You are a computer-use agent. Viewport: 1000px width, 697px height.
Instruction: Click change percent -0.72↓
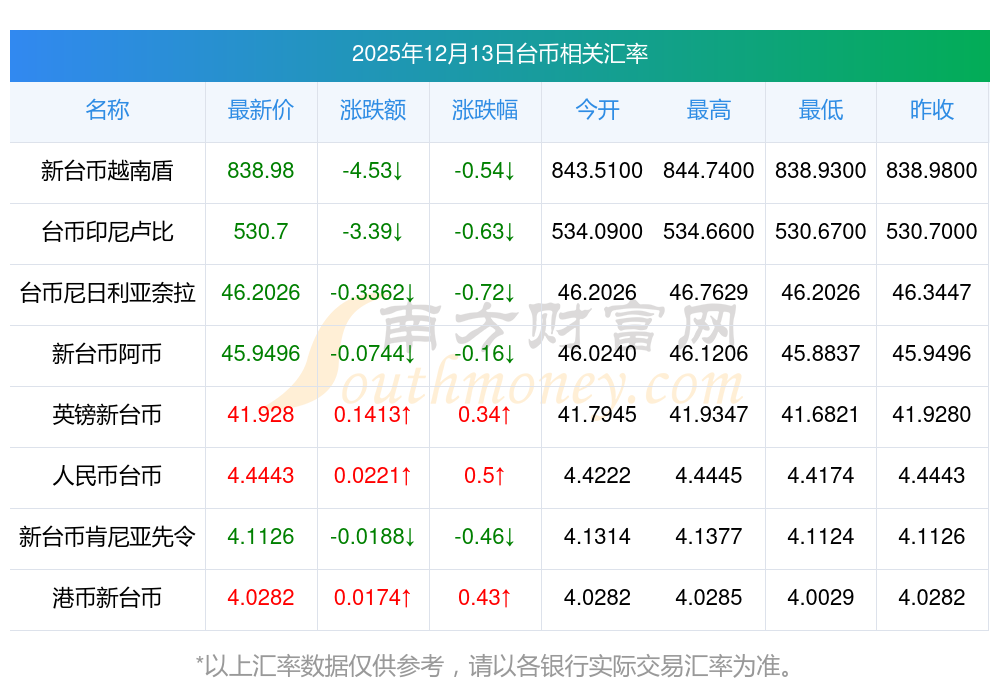pos(485,293)
